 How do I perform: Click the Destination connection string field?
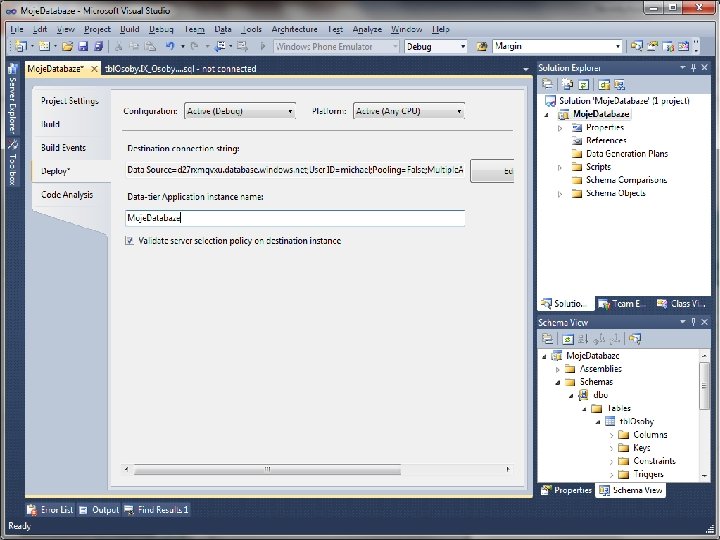[x=295, y=170]
